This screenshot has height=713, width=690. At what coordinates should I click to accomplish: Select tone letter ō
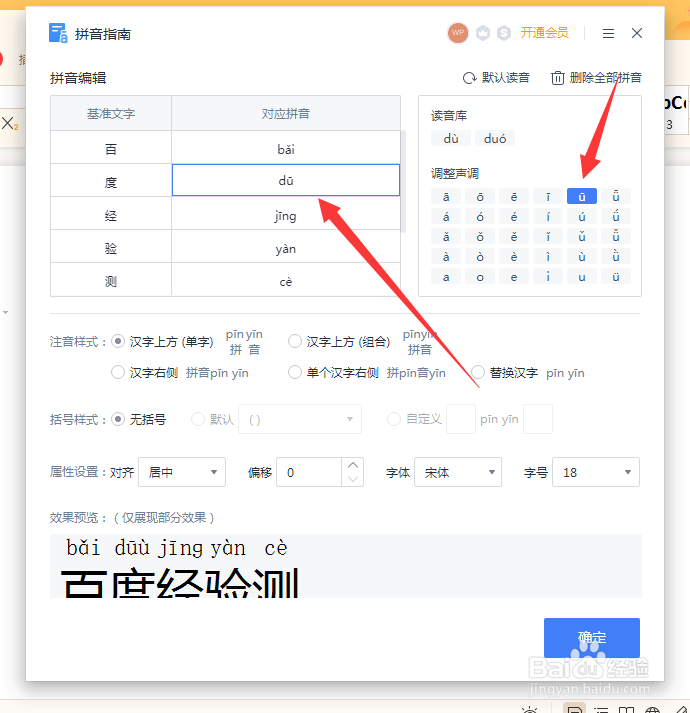pos(480,196)
